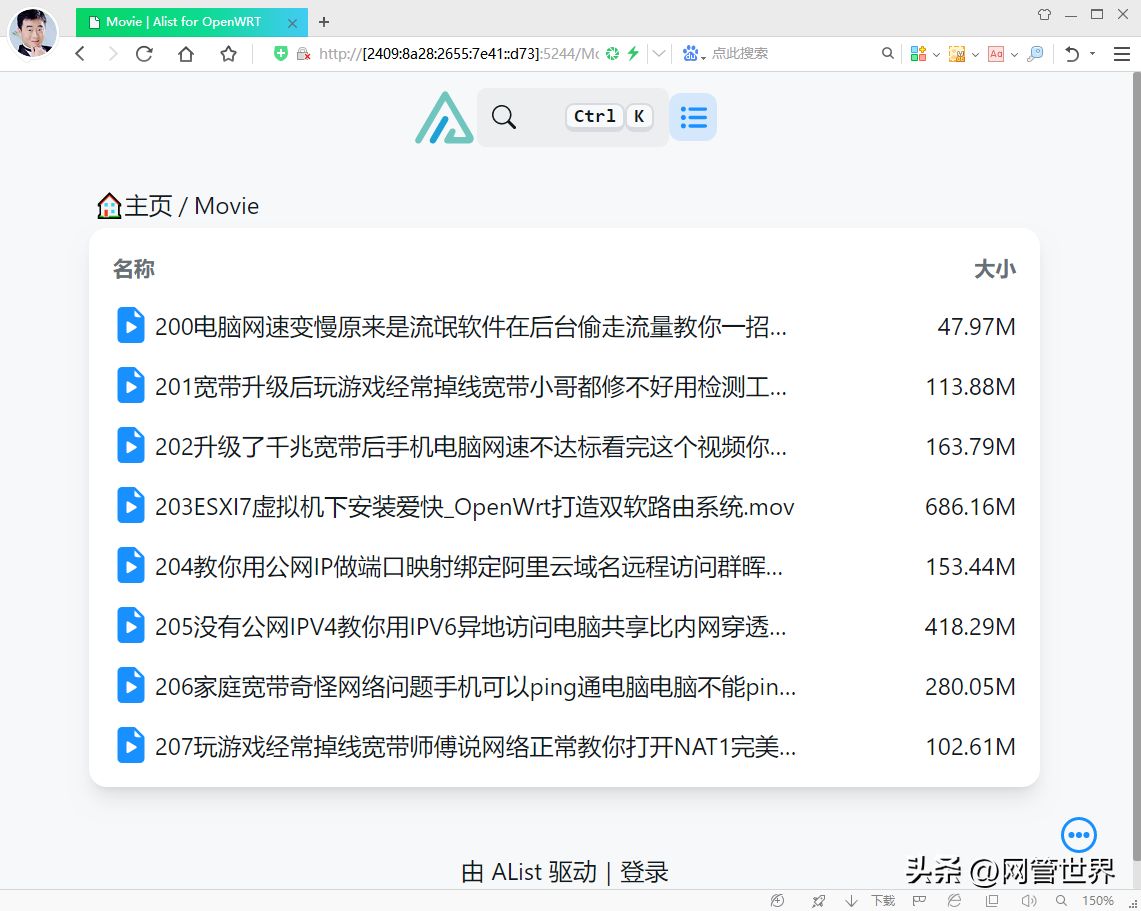Image resolution: width=1141 pixels, height=911 pixels.
Task: Open a new tab with plus button
Action: pos(324,22)
